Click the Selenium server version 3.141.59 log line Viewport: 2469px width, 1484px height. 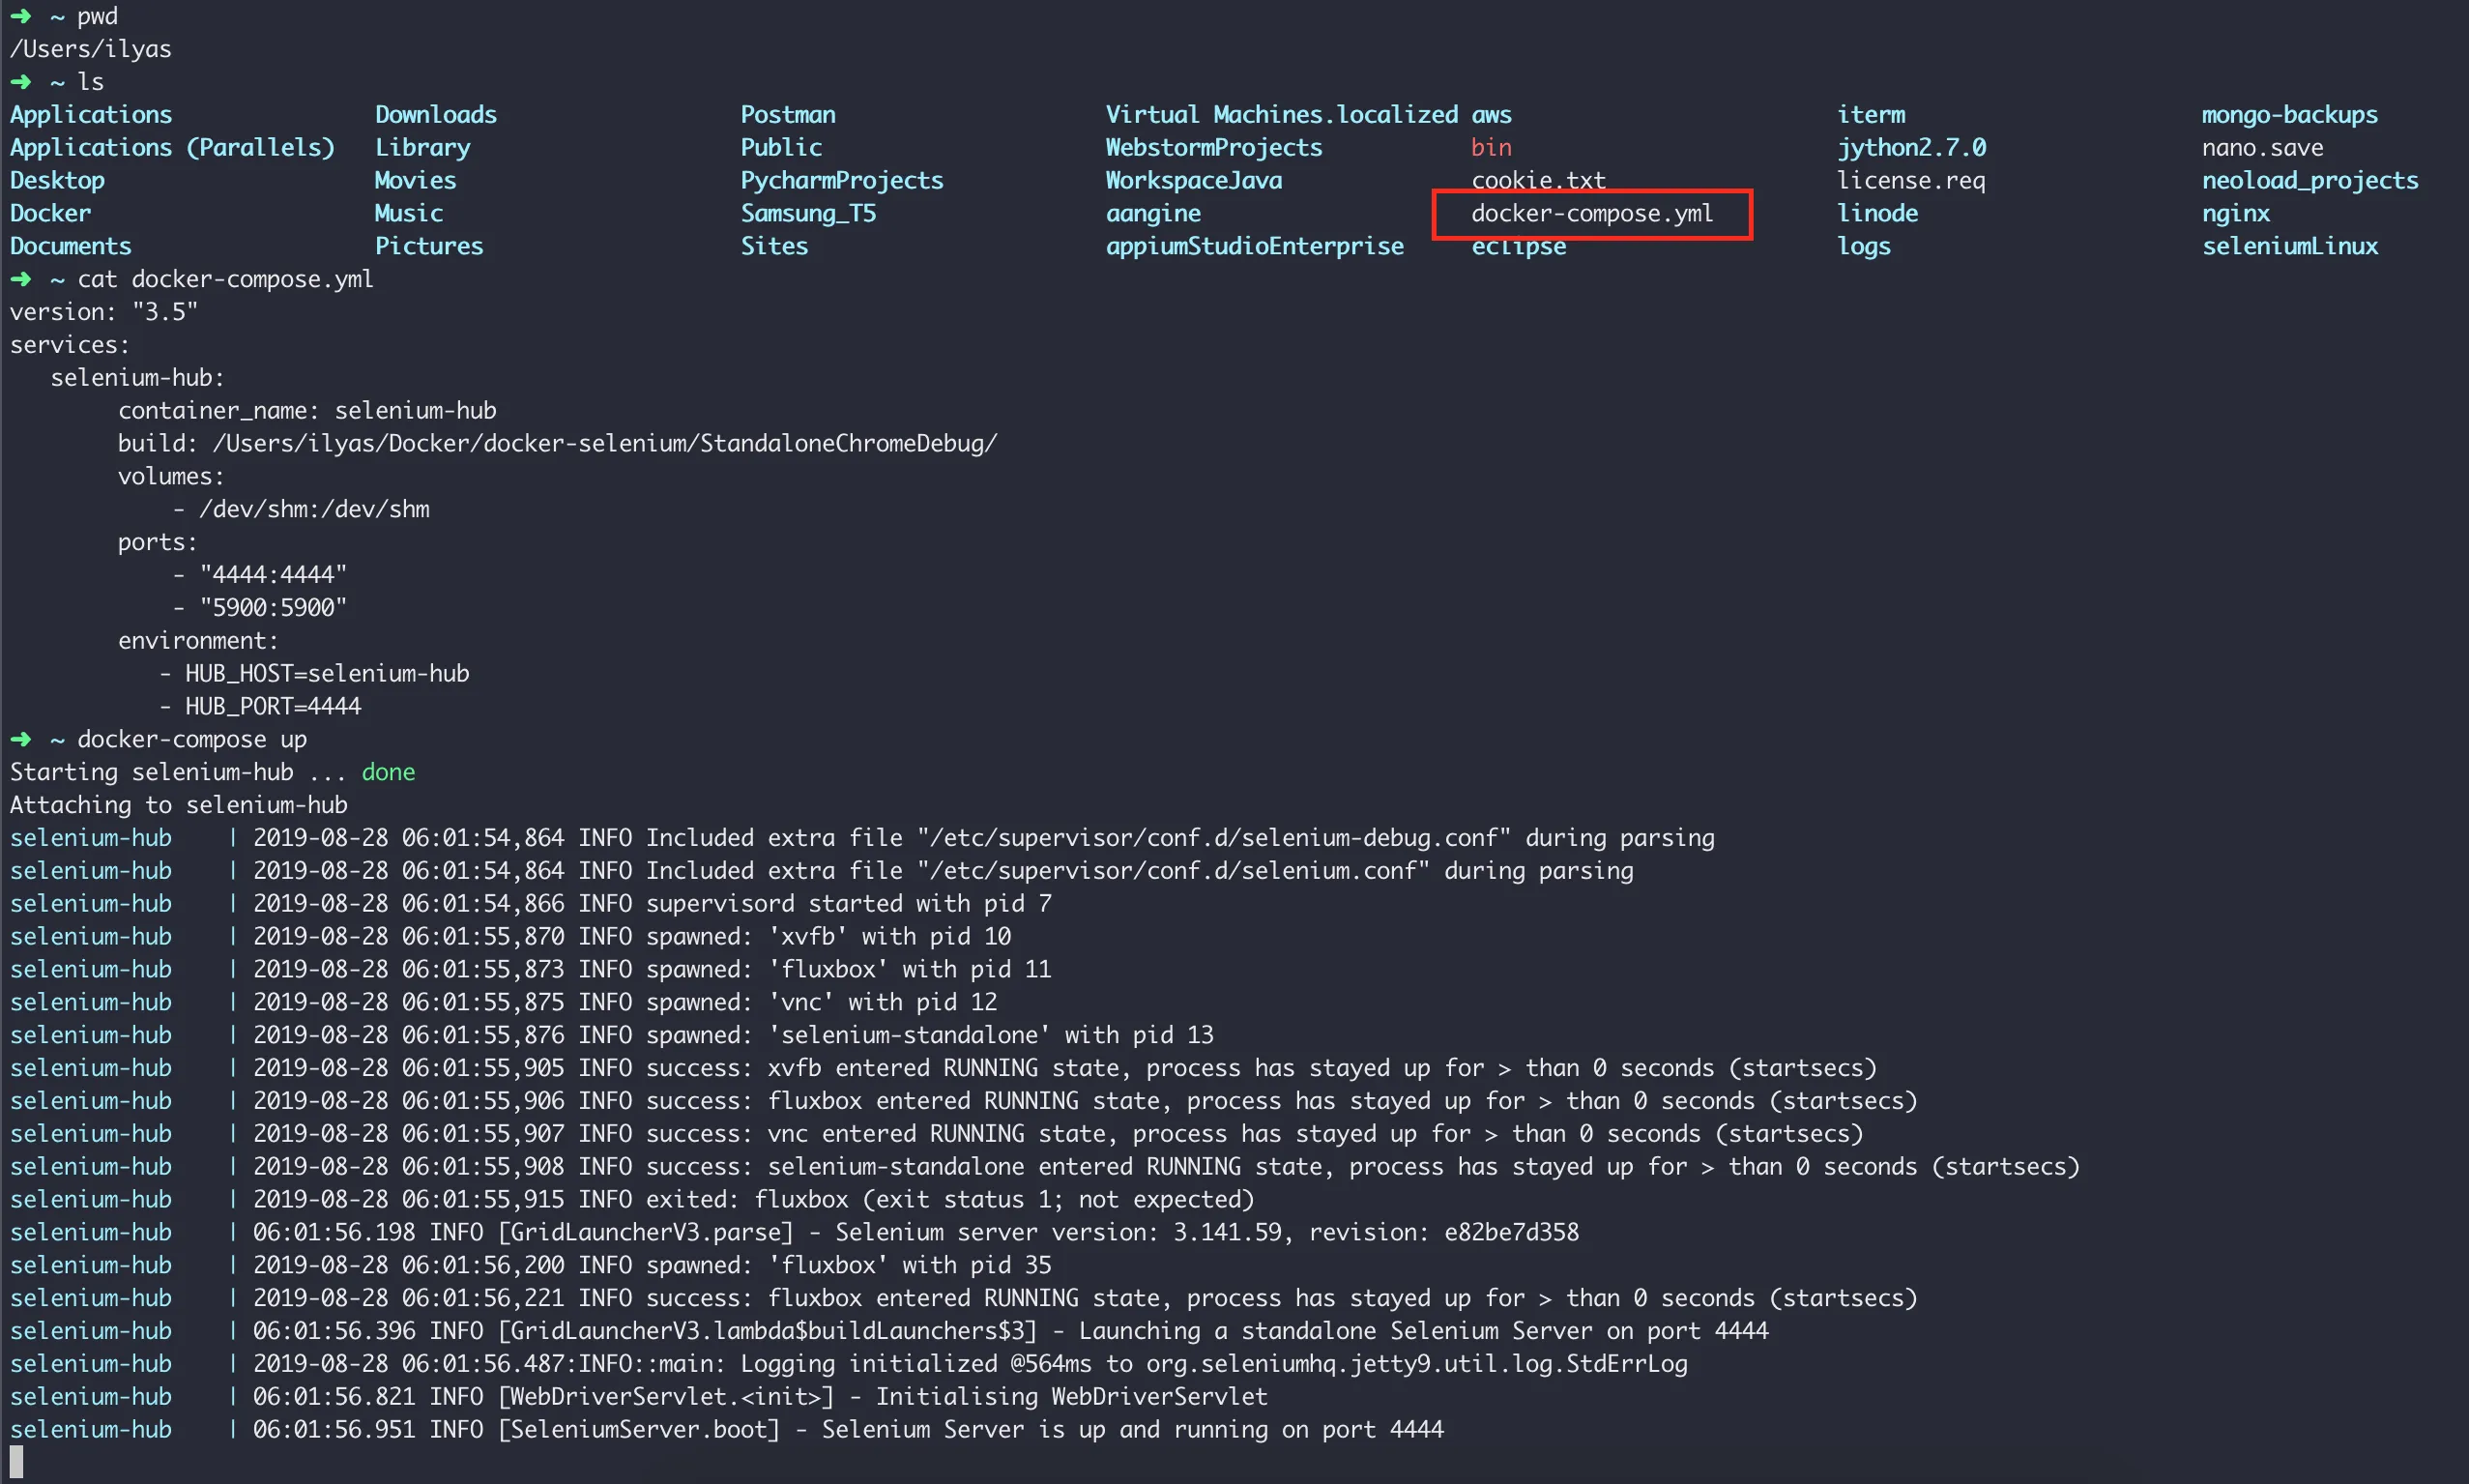915,1232
